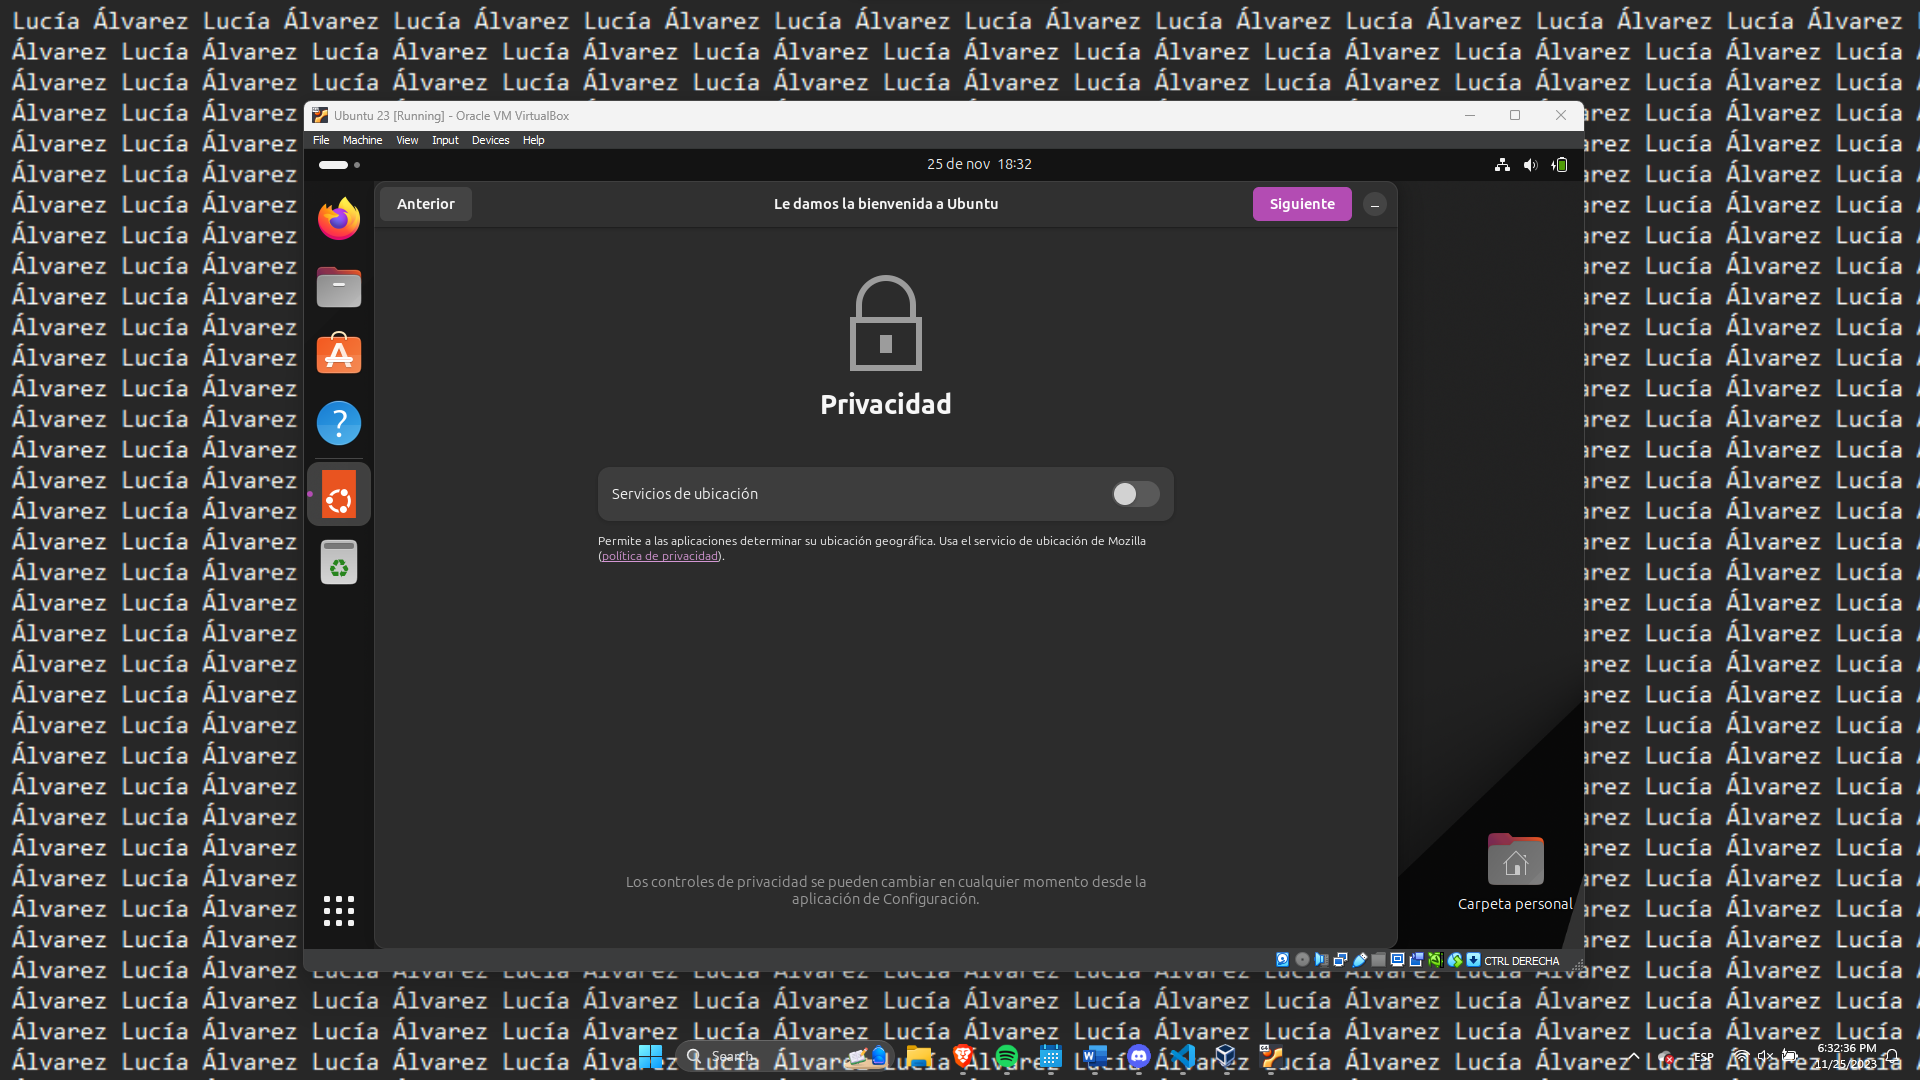
Task: Click the date and time in top bar
Action: click(x=978, y=164)
